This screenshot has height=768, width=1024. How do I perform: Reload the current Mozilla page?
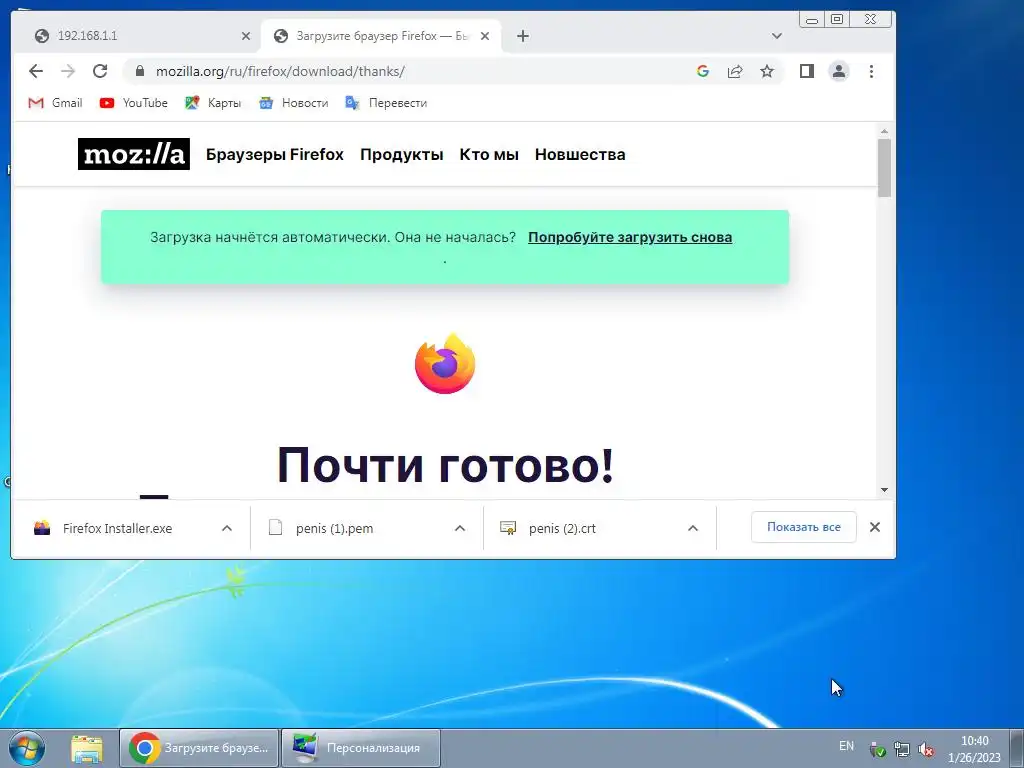click(x=100, y=71)
